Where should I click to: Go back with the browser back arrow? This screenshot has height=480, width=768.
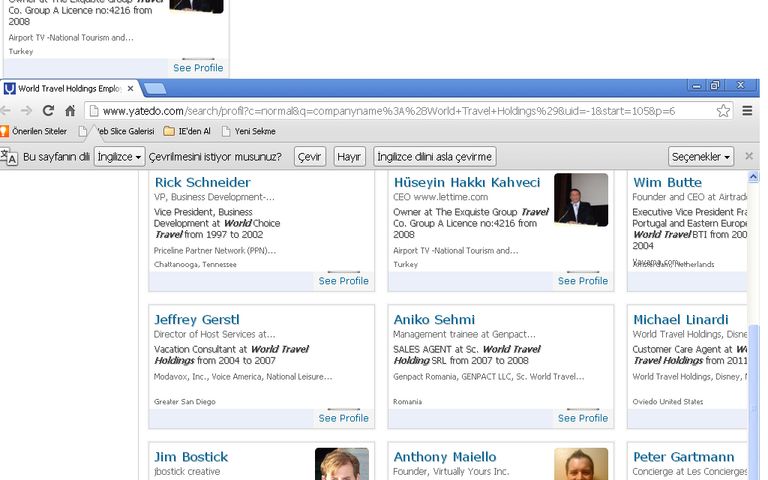click(5, 111)
